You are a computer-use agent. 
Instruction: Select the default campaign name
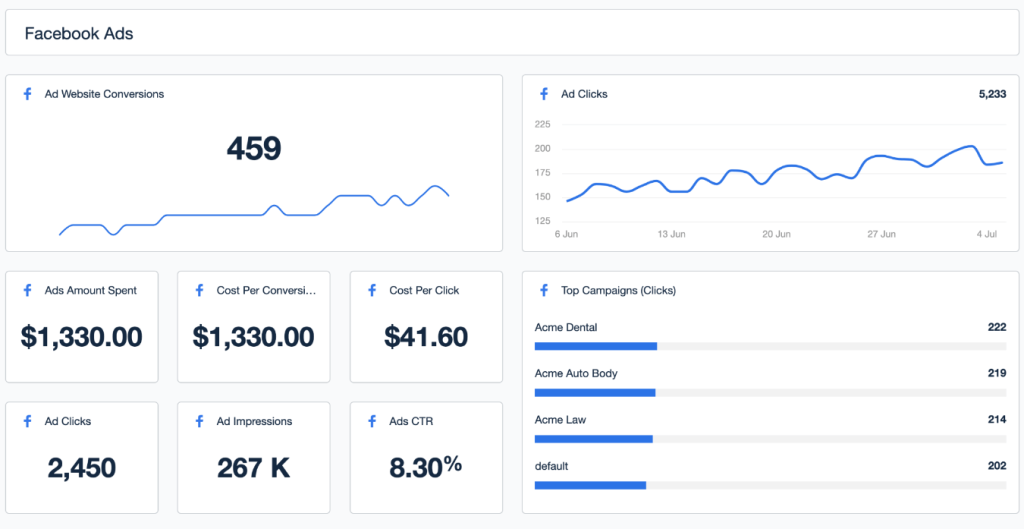[x=551, y=466]
